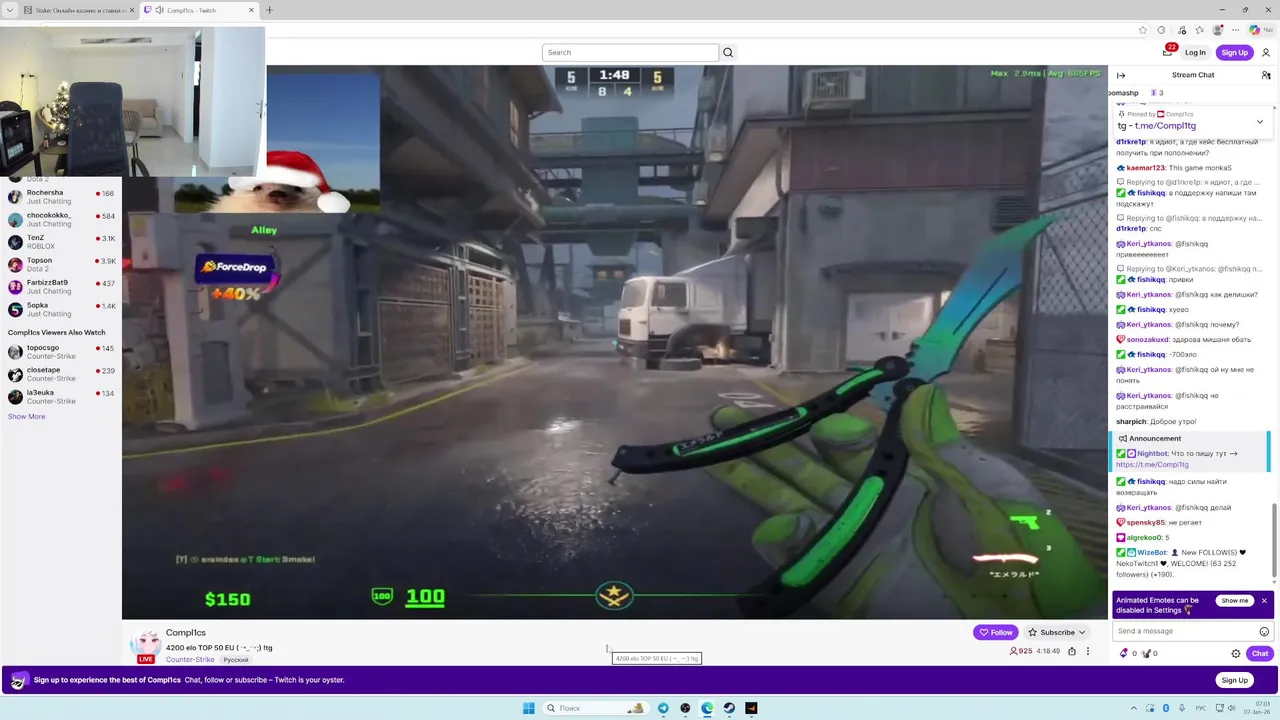This screenshot has height=720, width=1280.
Task: Show hidden system tray icons
Action: tap(1135, 708)
